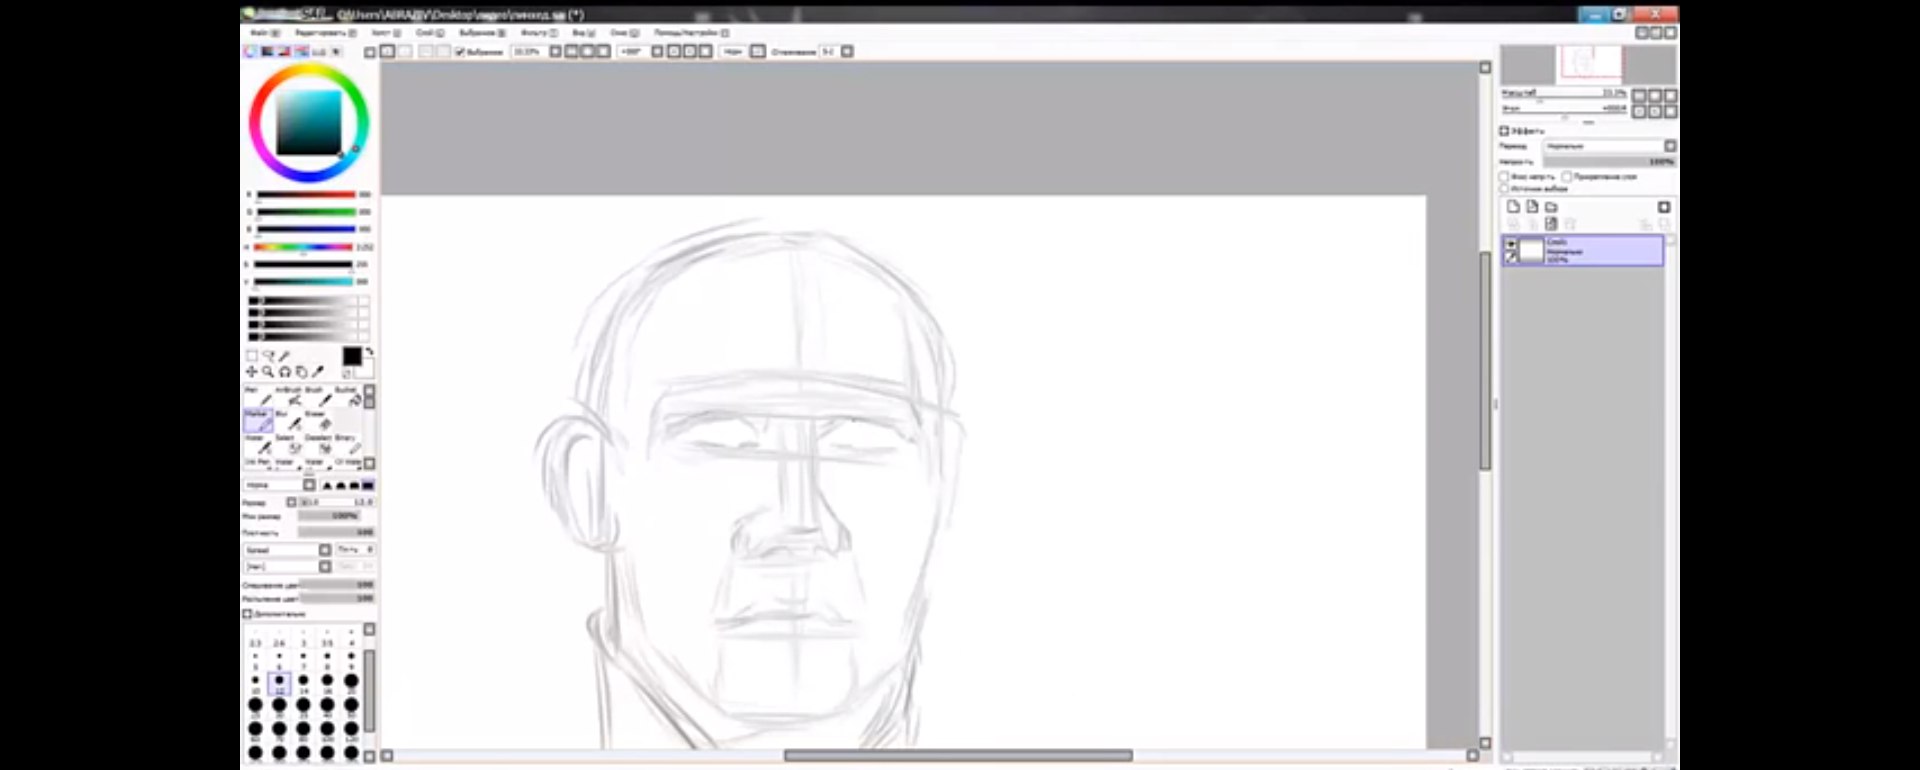Create a new layer folder

pyautogui.click(x=1551, y=207)
